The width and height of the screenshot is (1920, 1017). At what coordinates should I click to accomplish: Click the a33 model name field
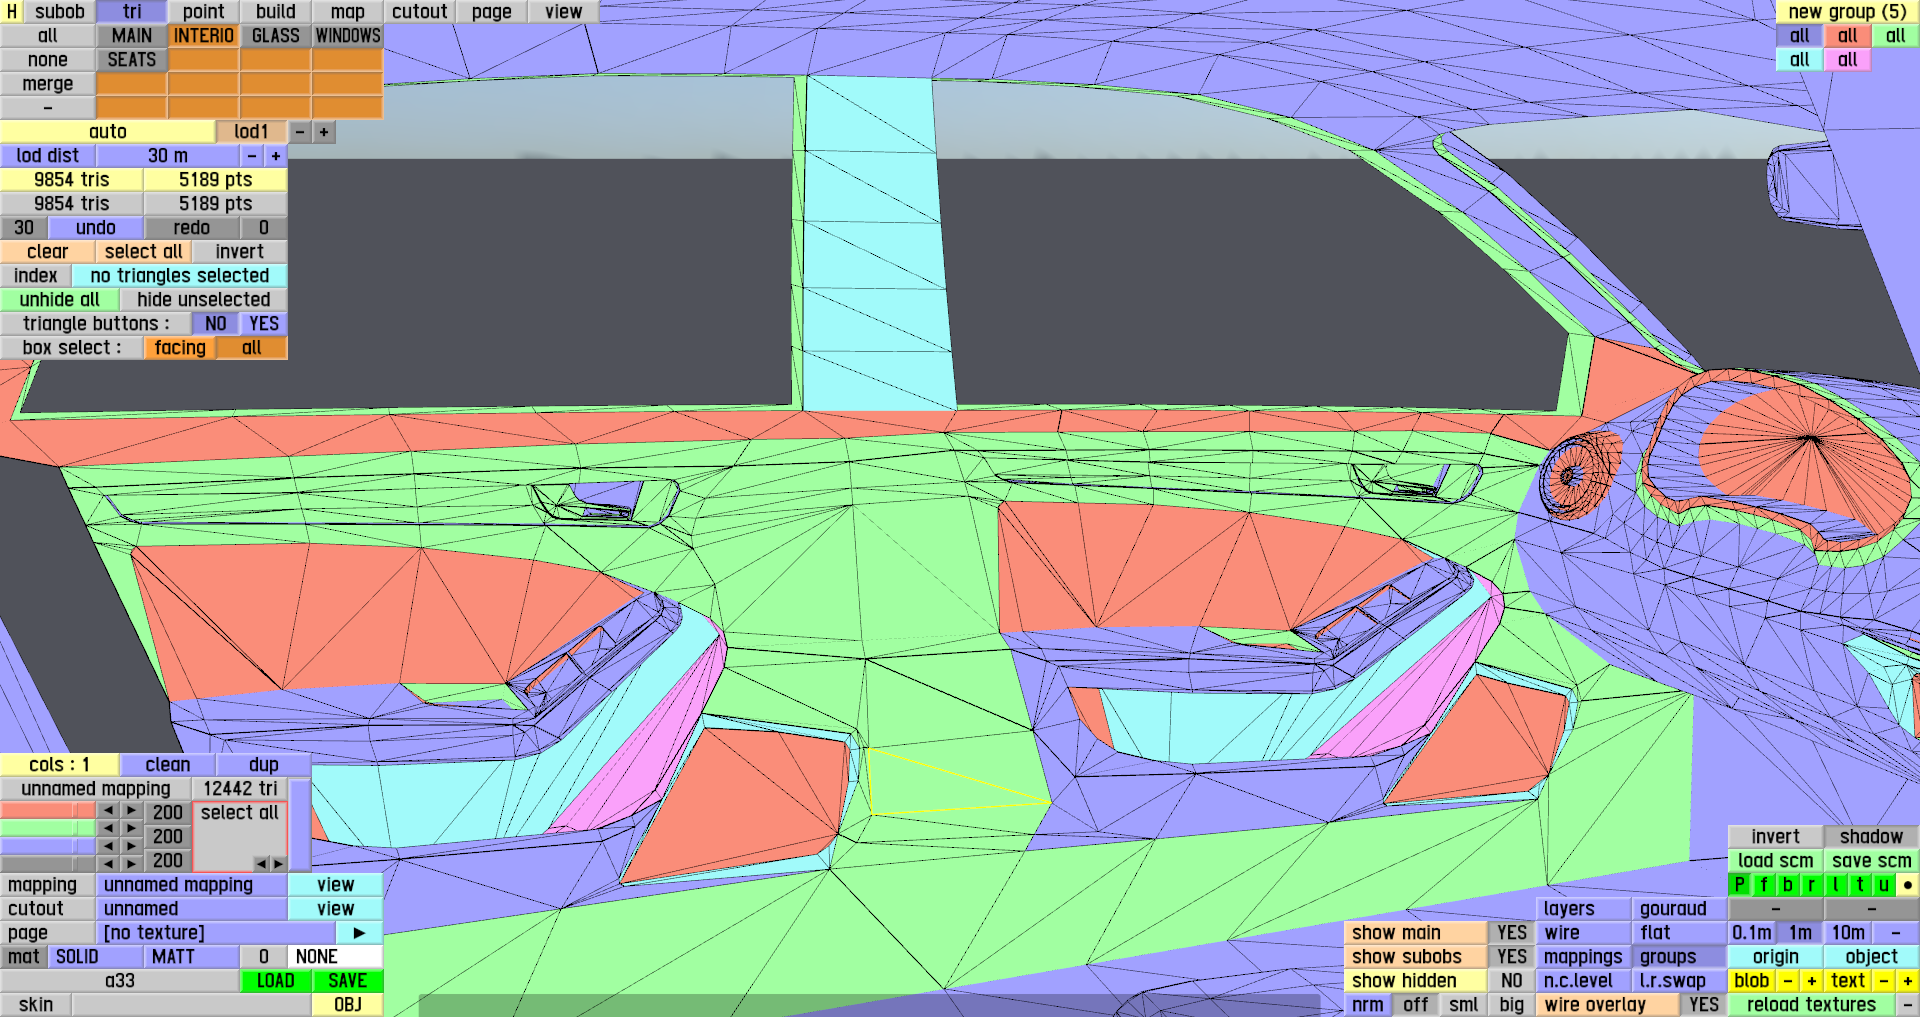click(120, 981)
